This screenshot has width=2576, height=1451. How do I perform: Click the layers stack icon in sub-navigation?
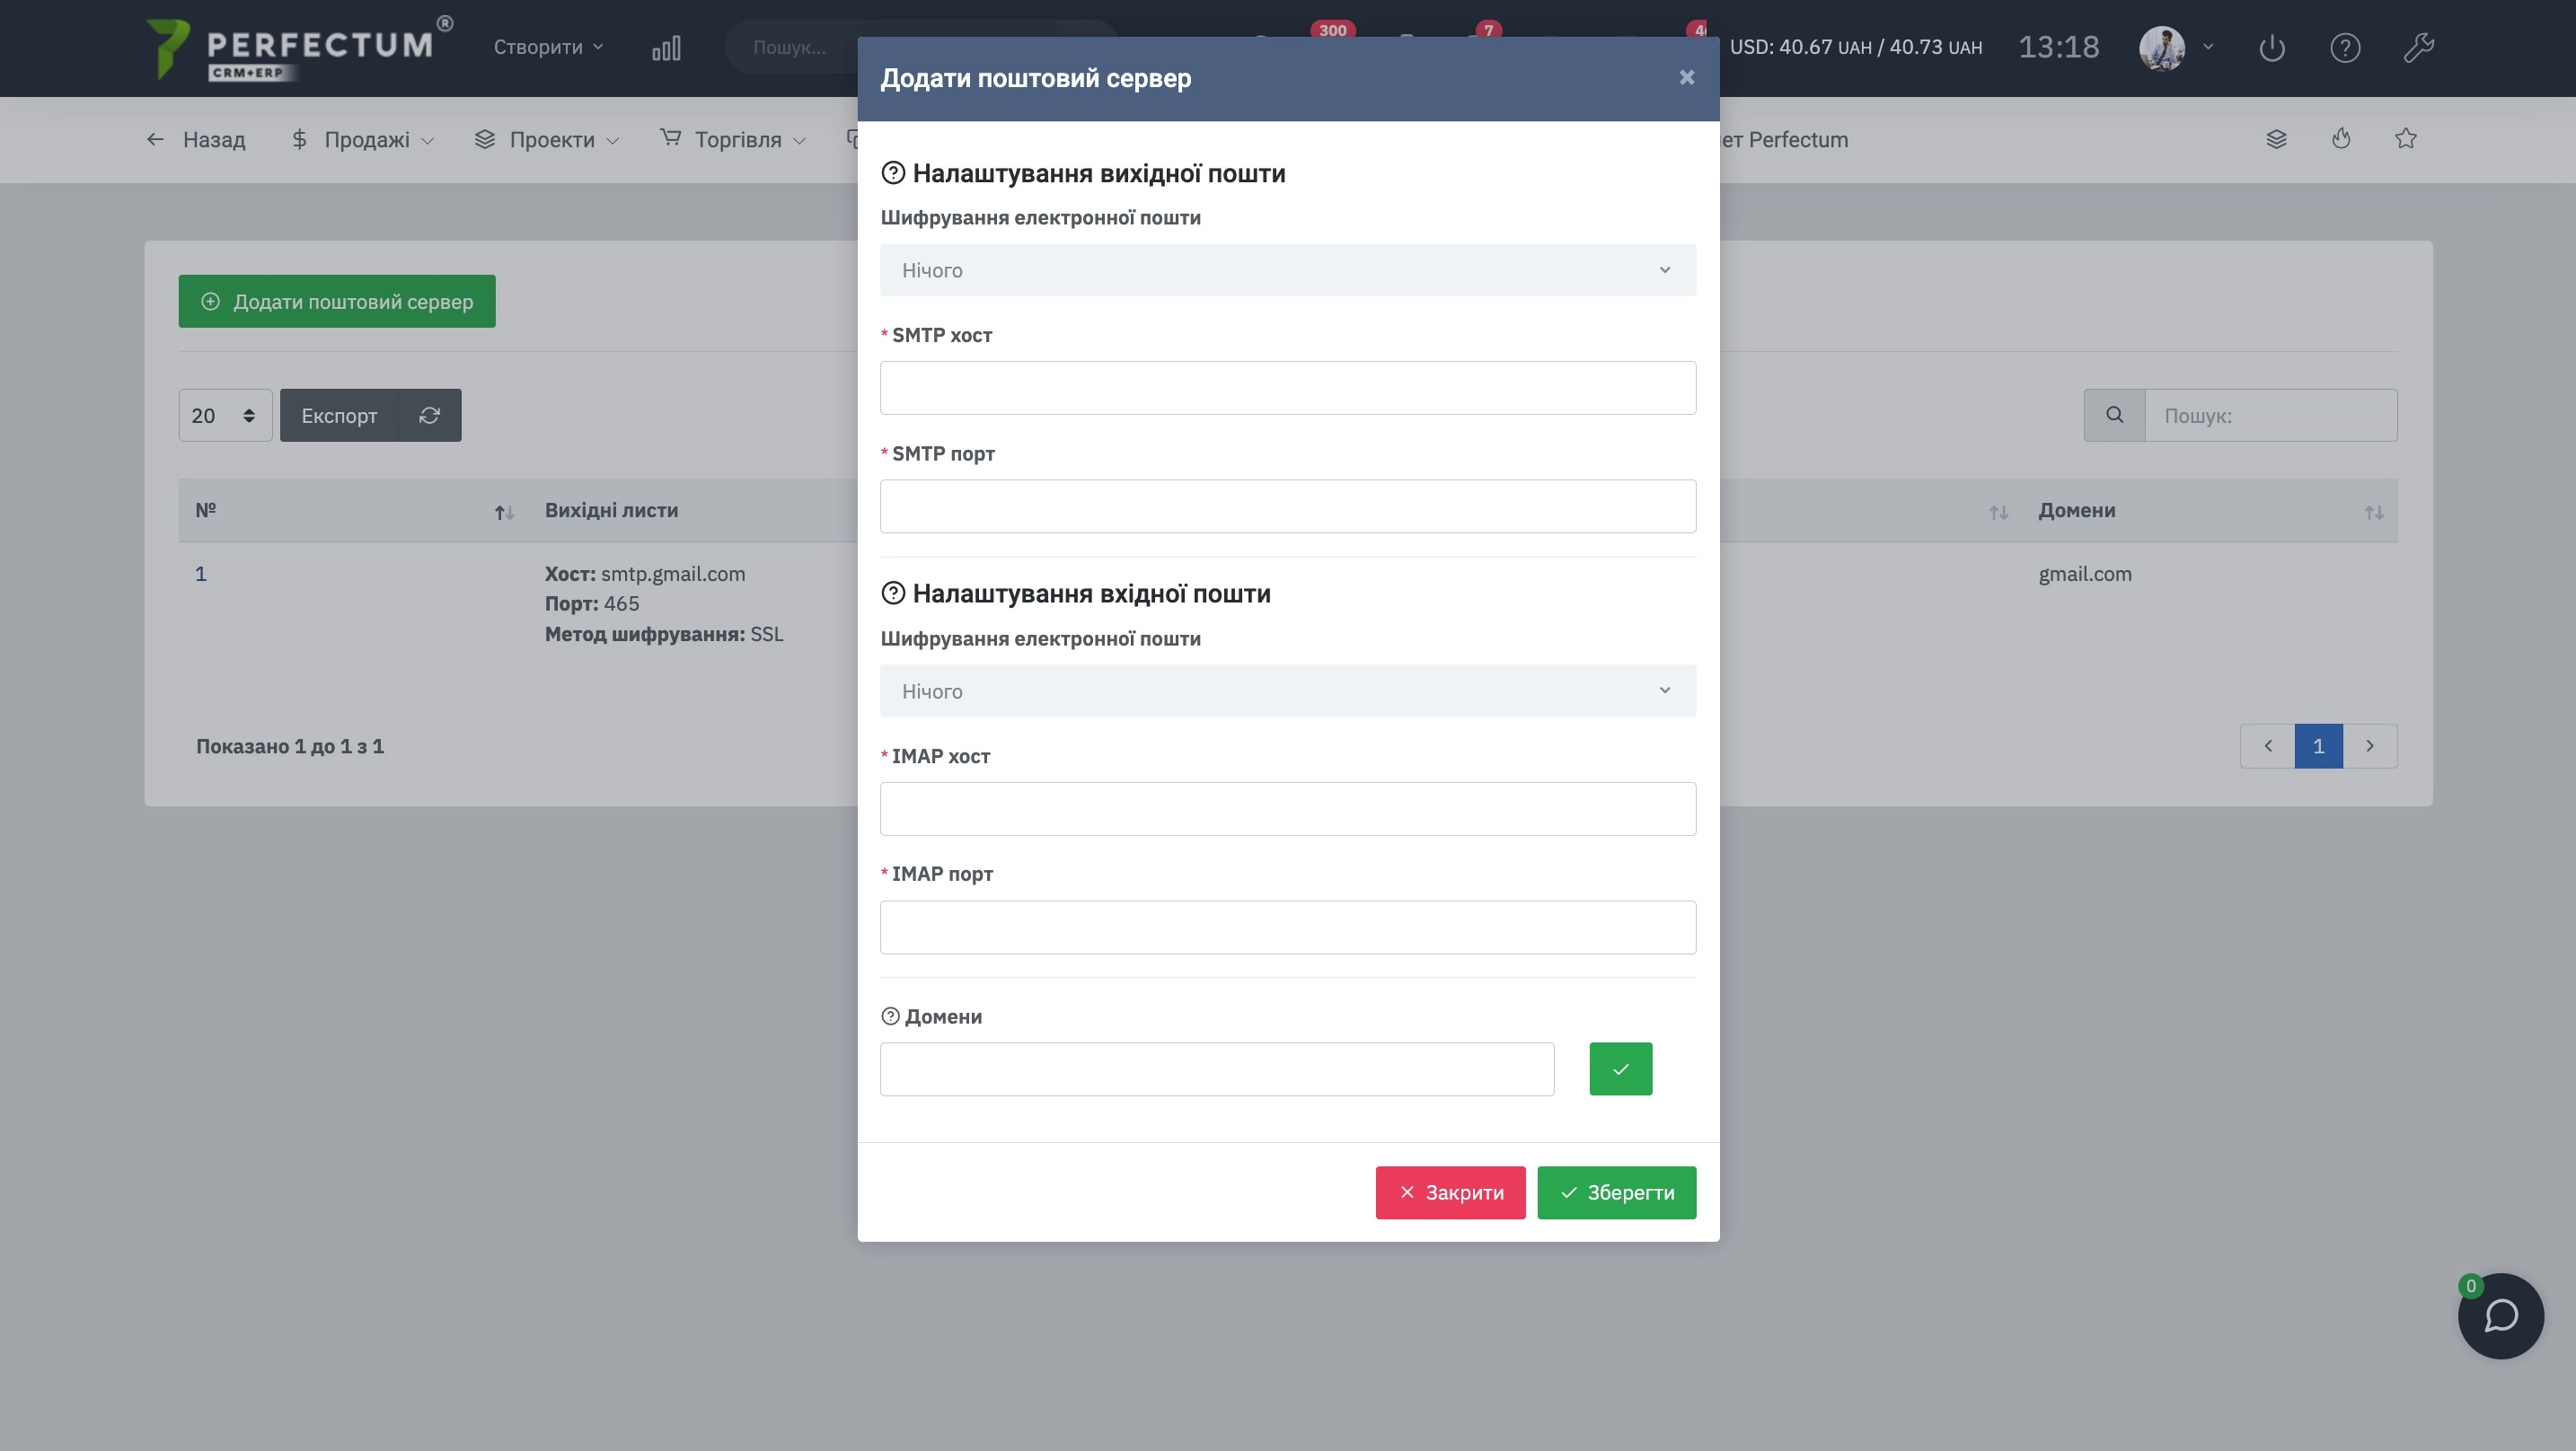tap(2276, 139)
